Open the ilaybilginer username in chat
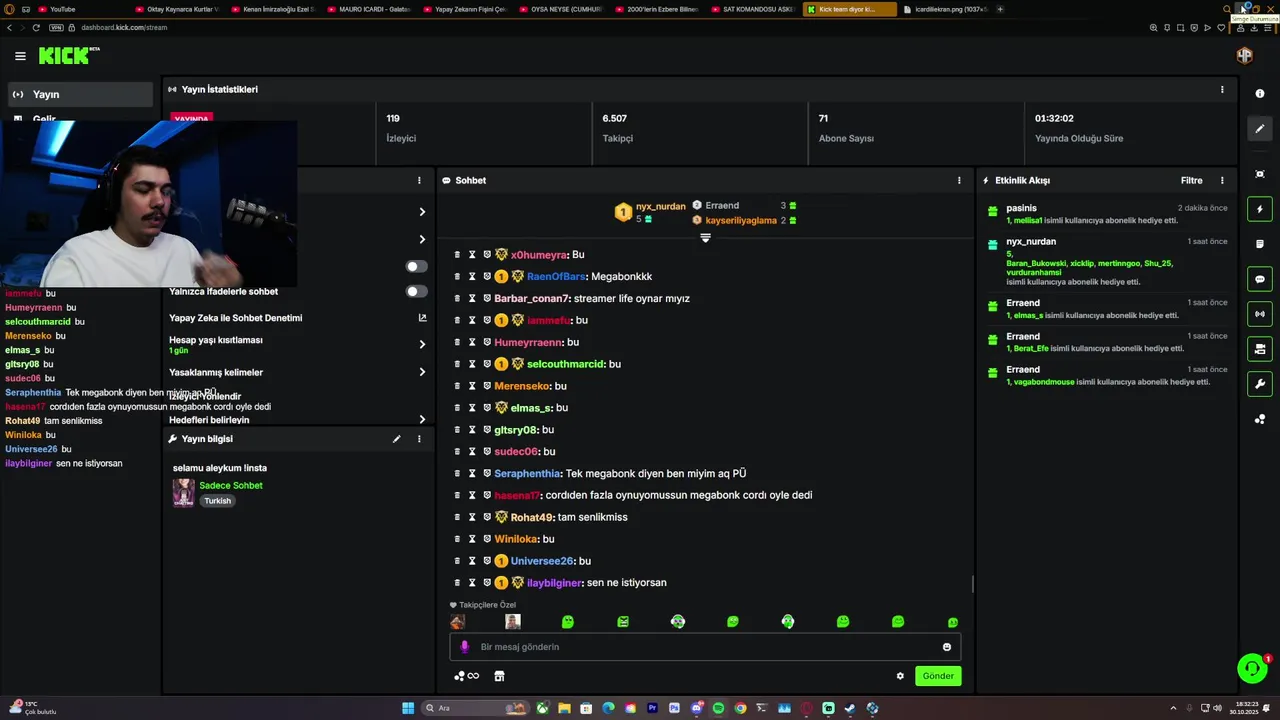 [x=554, y=583]
